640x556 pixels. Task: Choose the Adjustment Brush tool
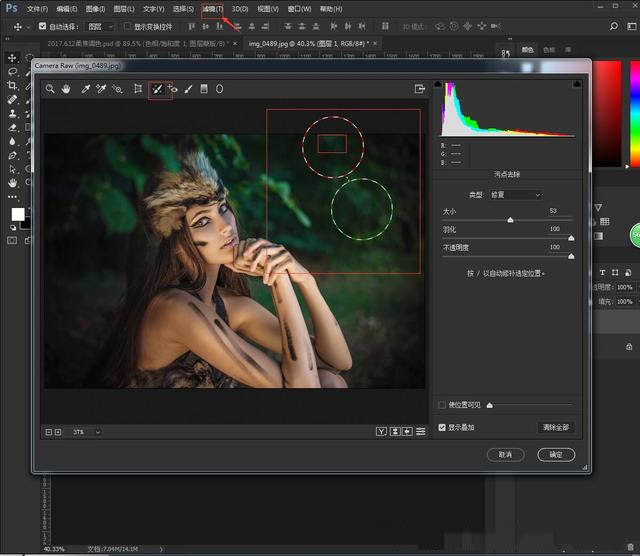188,89
